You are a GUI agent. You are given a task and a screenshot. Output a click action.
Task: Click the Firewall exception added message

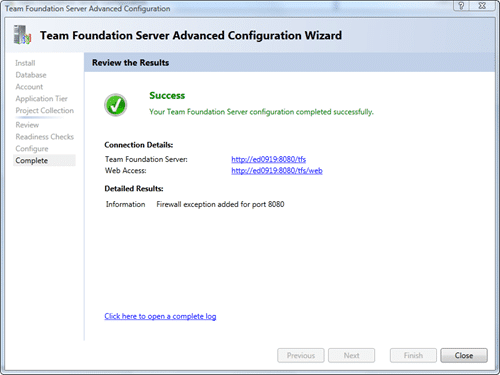(220, 204)
